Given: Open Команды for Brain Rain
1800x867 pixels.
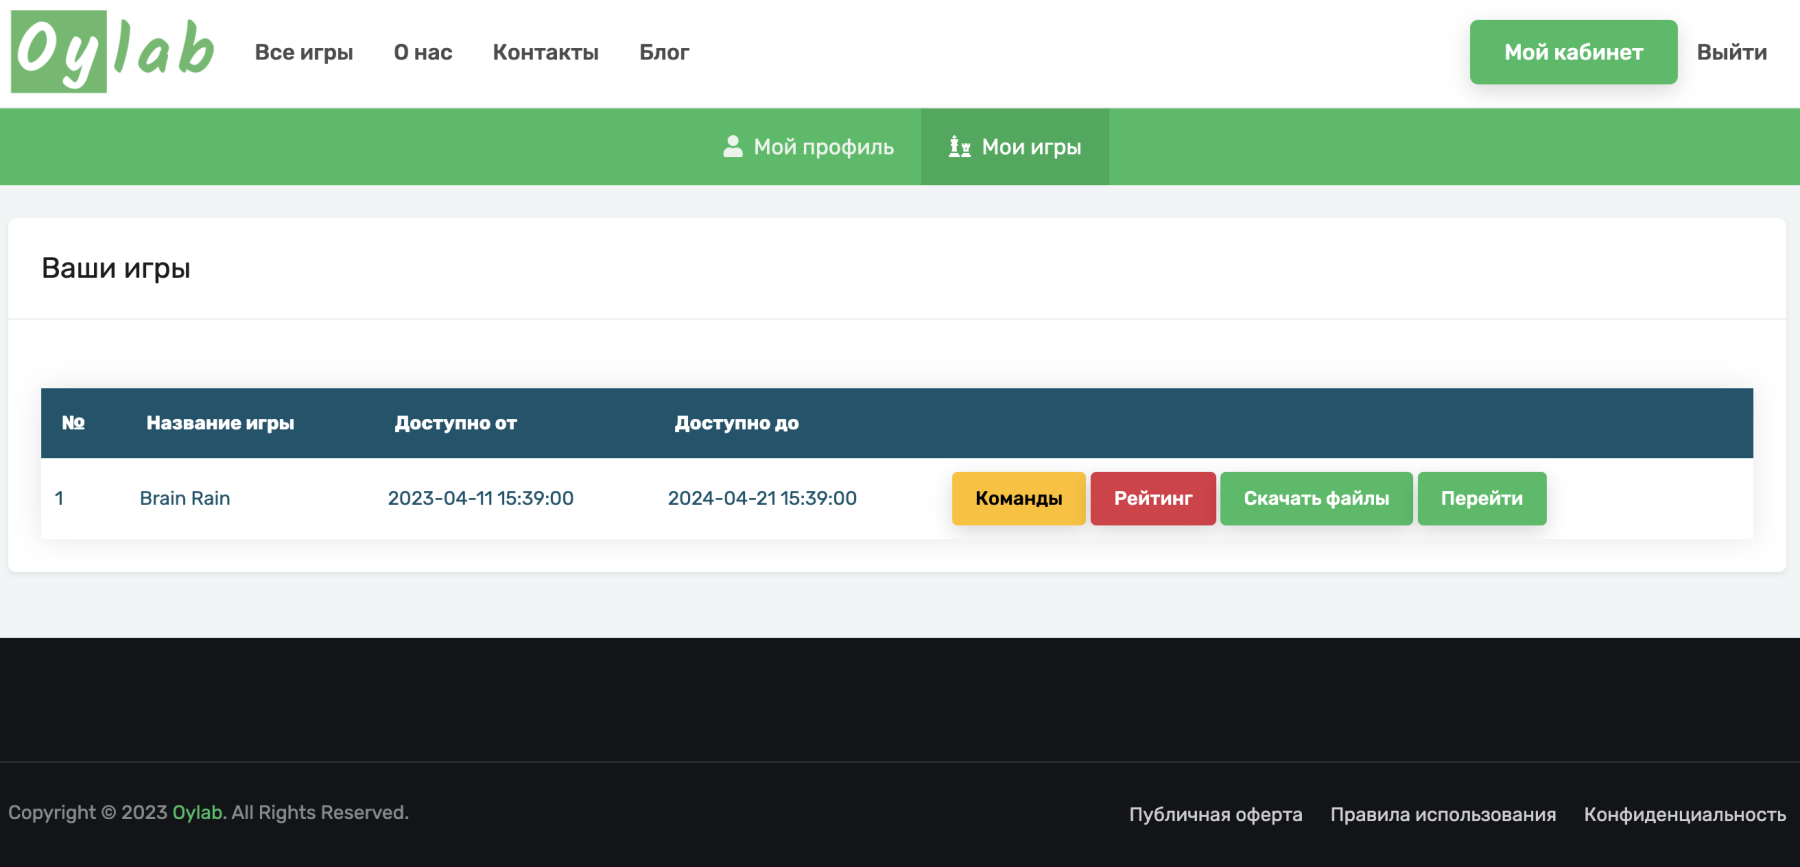Looking at the screenshot, I should coord(1018,498).
